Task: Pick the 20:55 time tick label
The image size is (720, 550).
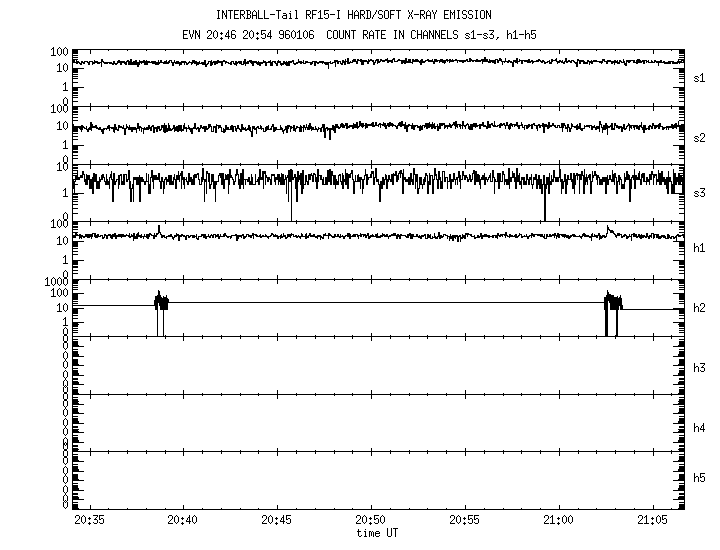Action: [x=465, y=520]
